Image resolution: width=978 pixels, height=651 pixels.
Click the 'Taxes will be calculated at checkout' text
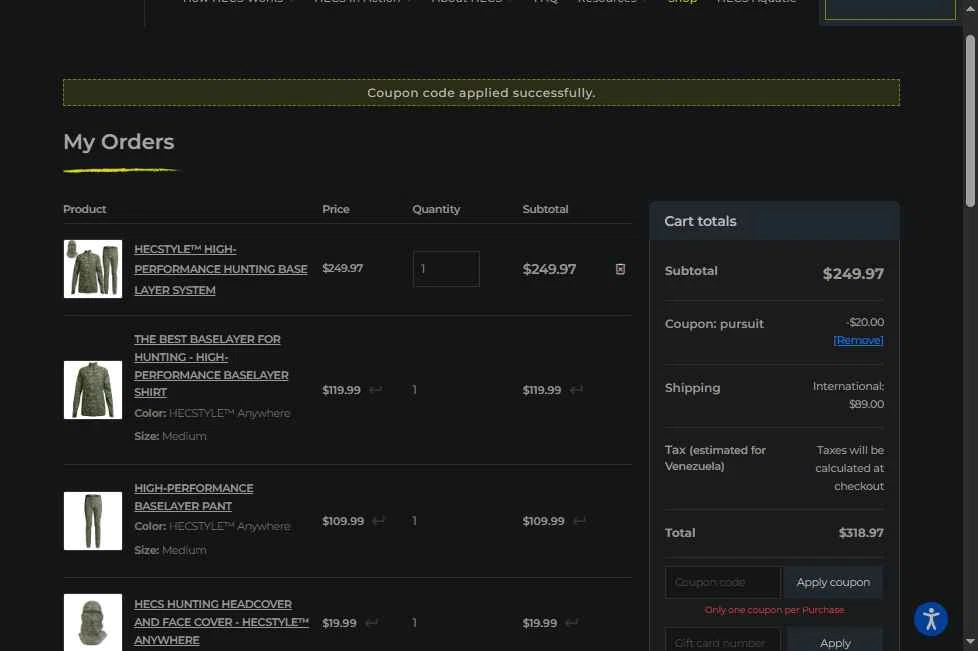[850, 468]
